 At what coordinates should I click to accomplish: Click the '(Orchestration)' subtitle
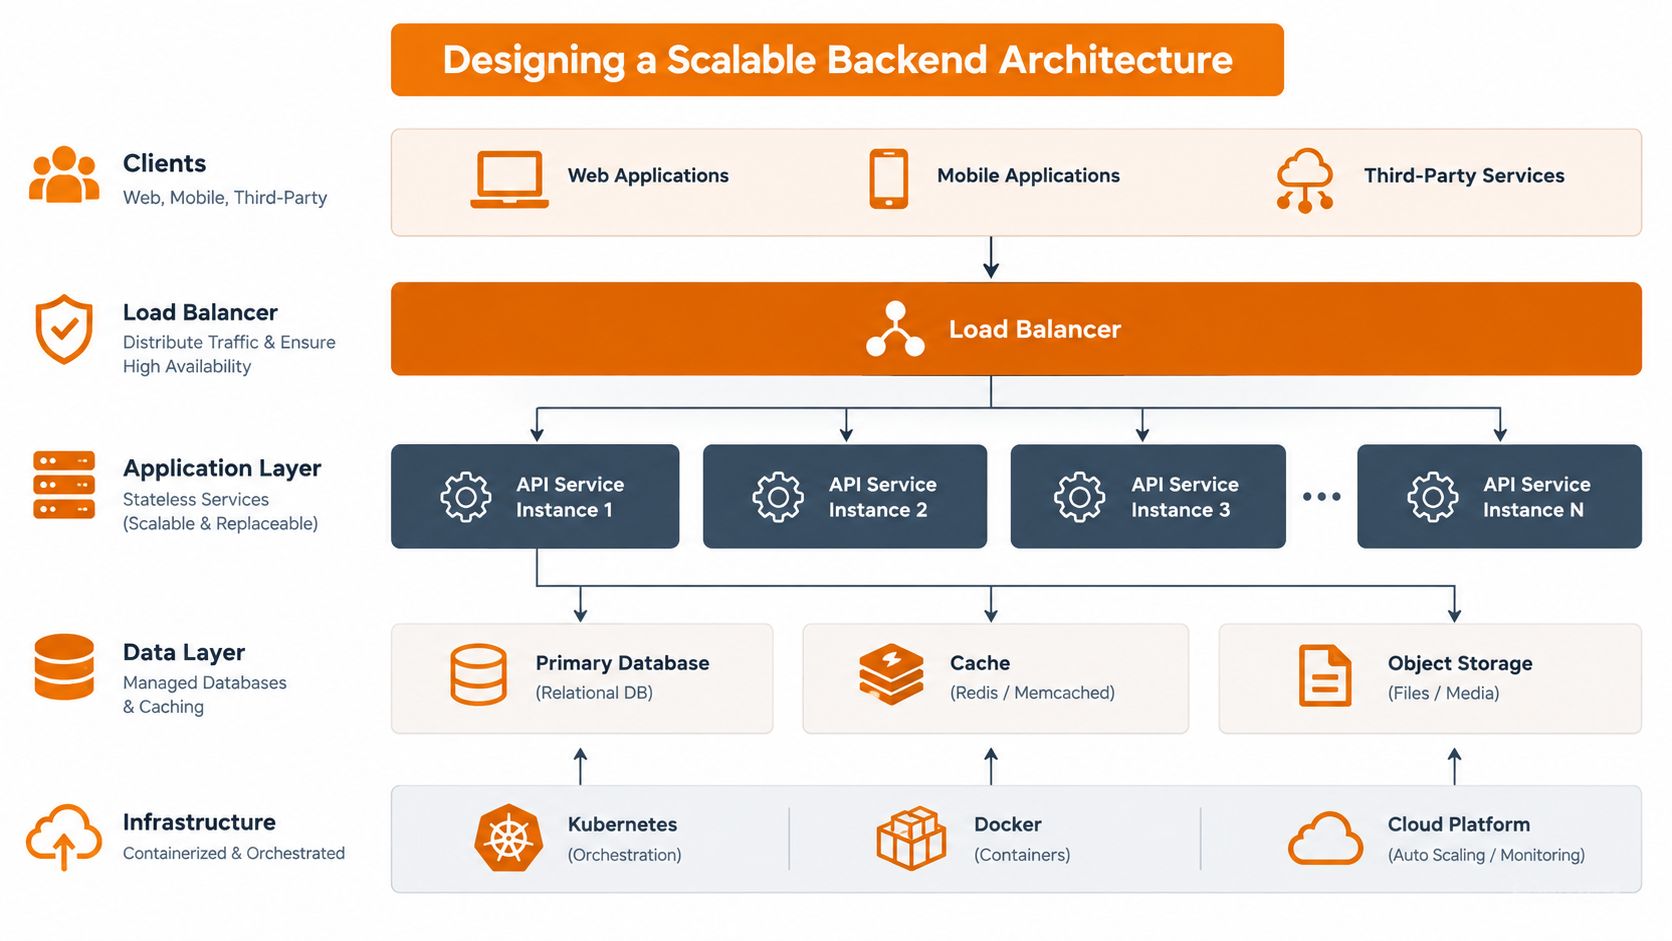pos(624,855)
